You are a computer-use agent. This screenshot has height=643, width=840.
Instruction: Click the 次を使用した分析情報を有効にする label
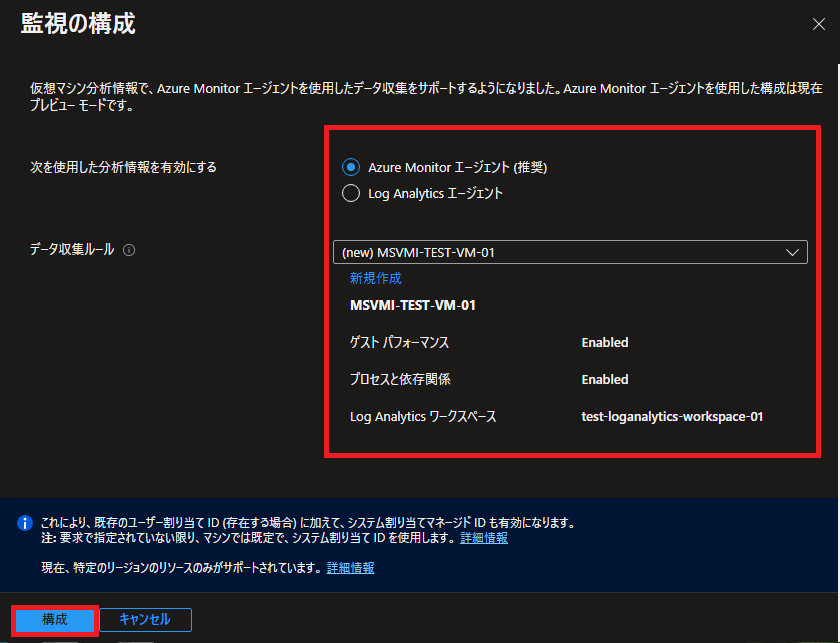123,167
